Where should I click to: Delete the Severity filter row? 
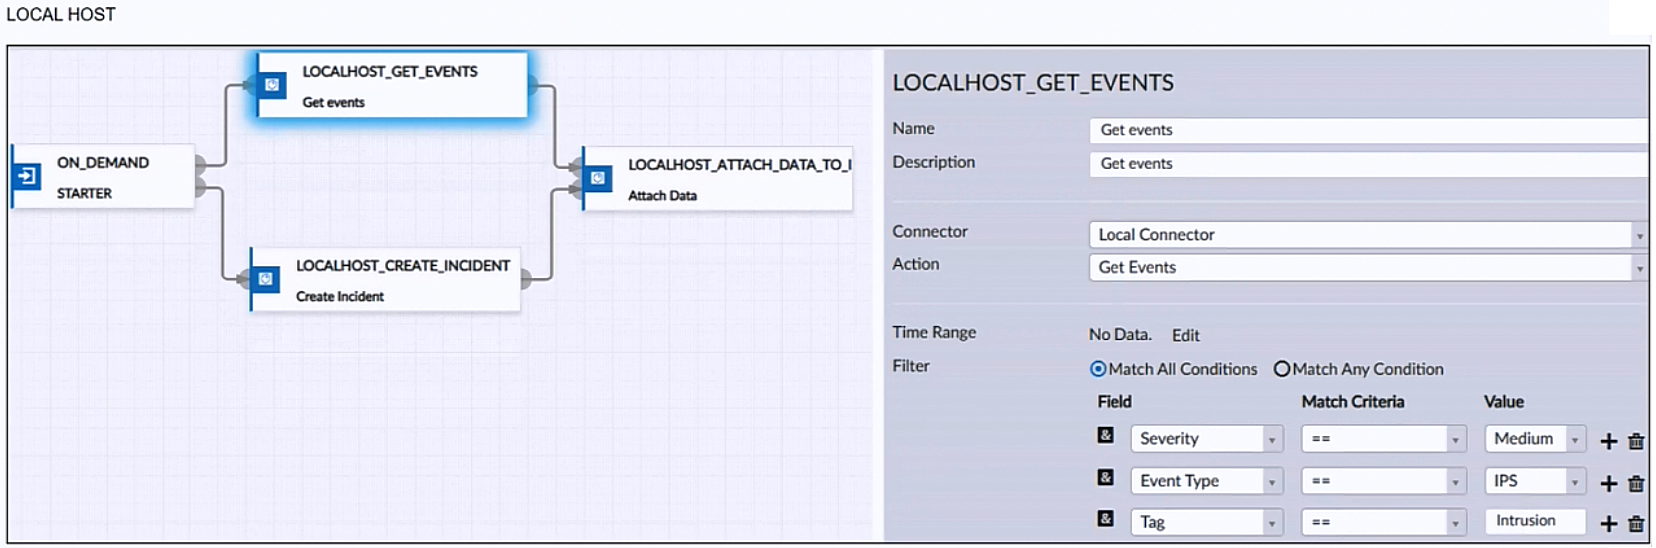click(1636, 441)
